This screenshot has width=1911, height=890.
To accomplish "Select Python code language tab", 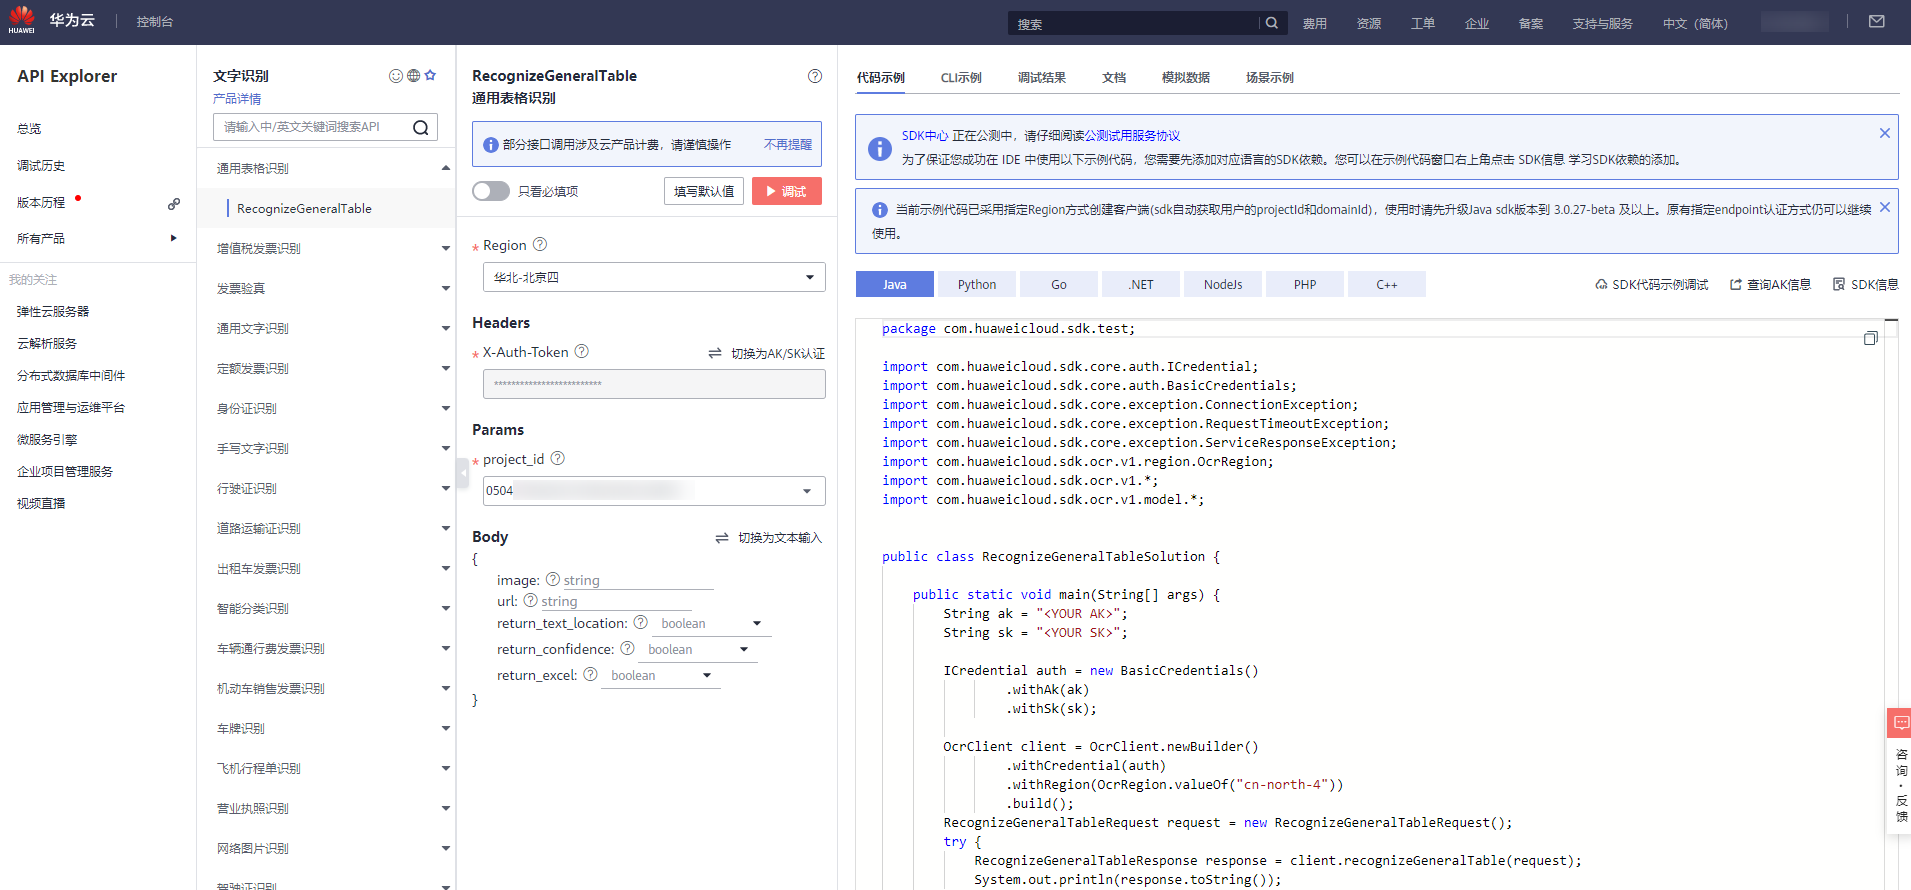I will (977, 284).
